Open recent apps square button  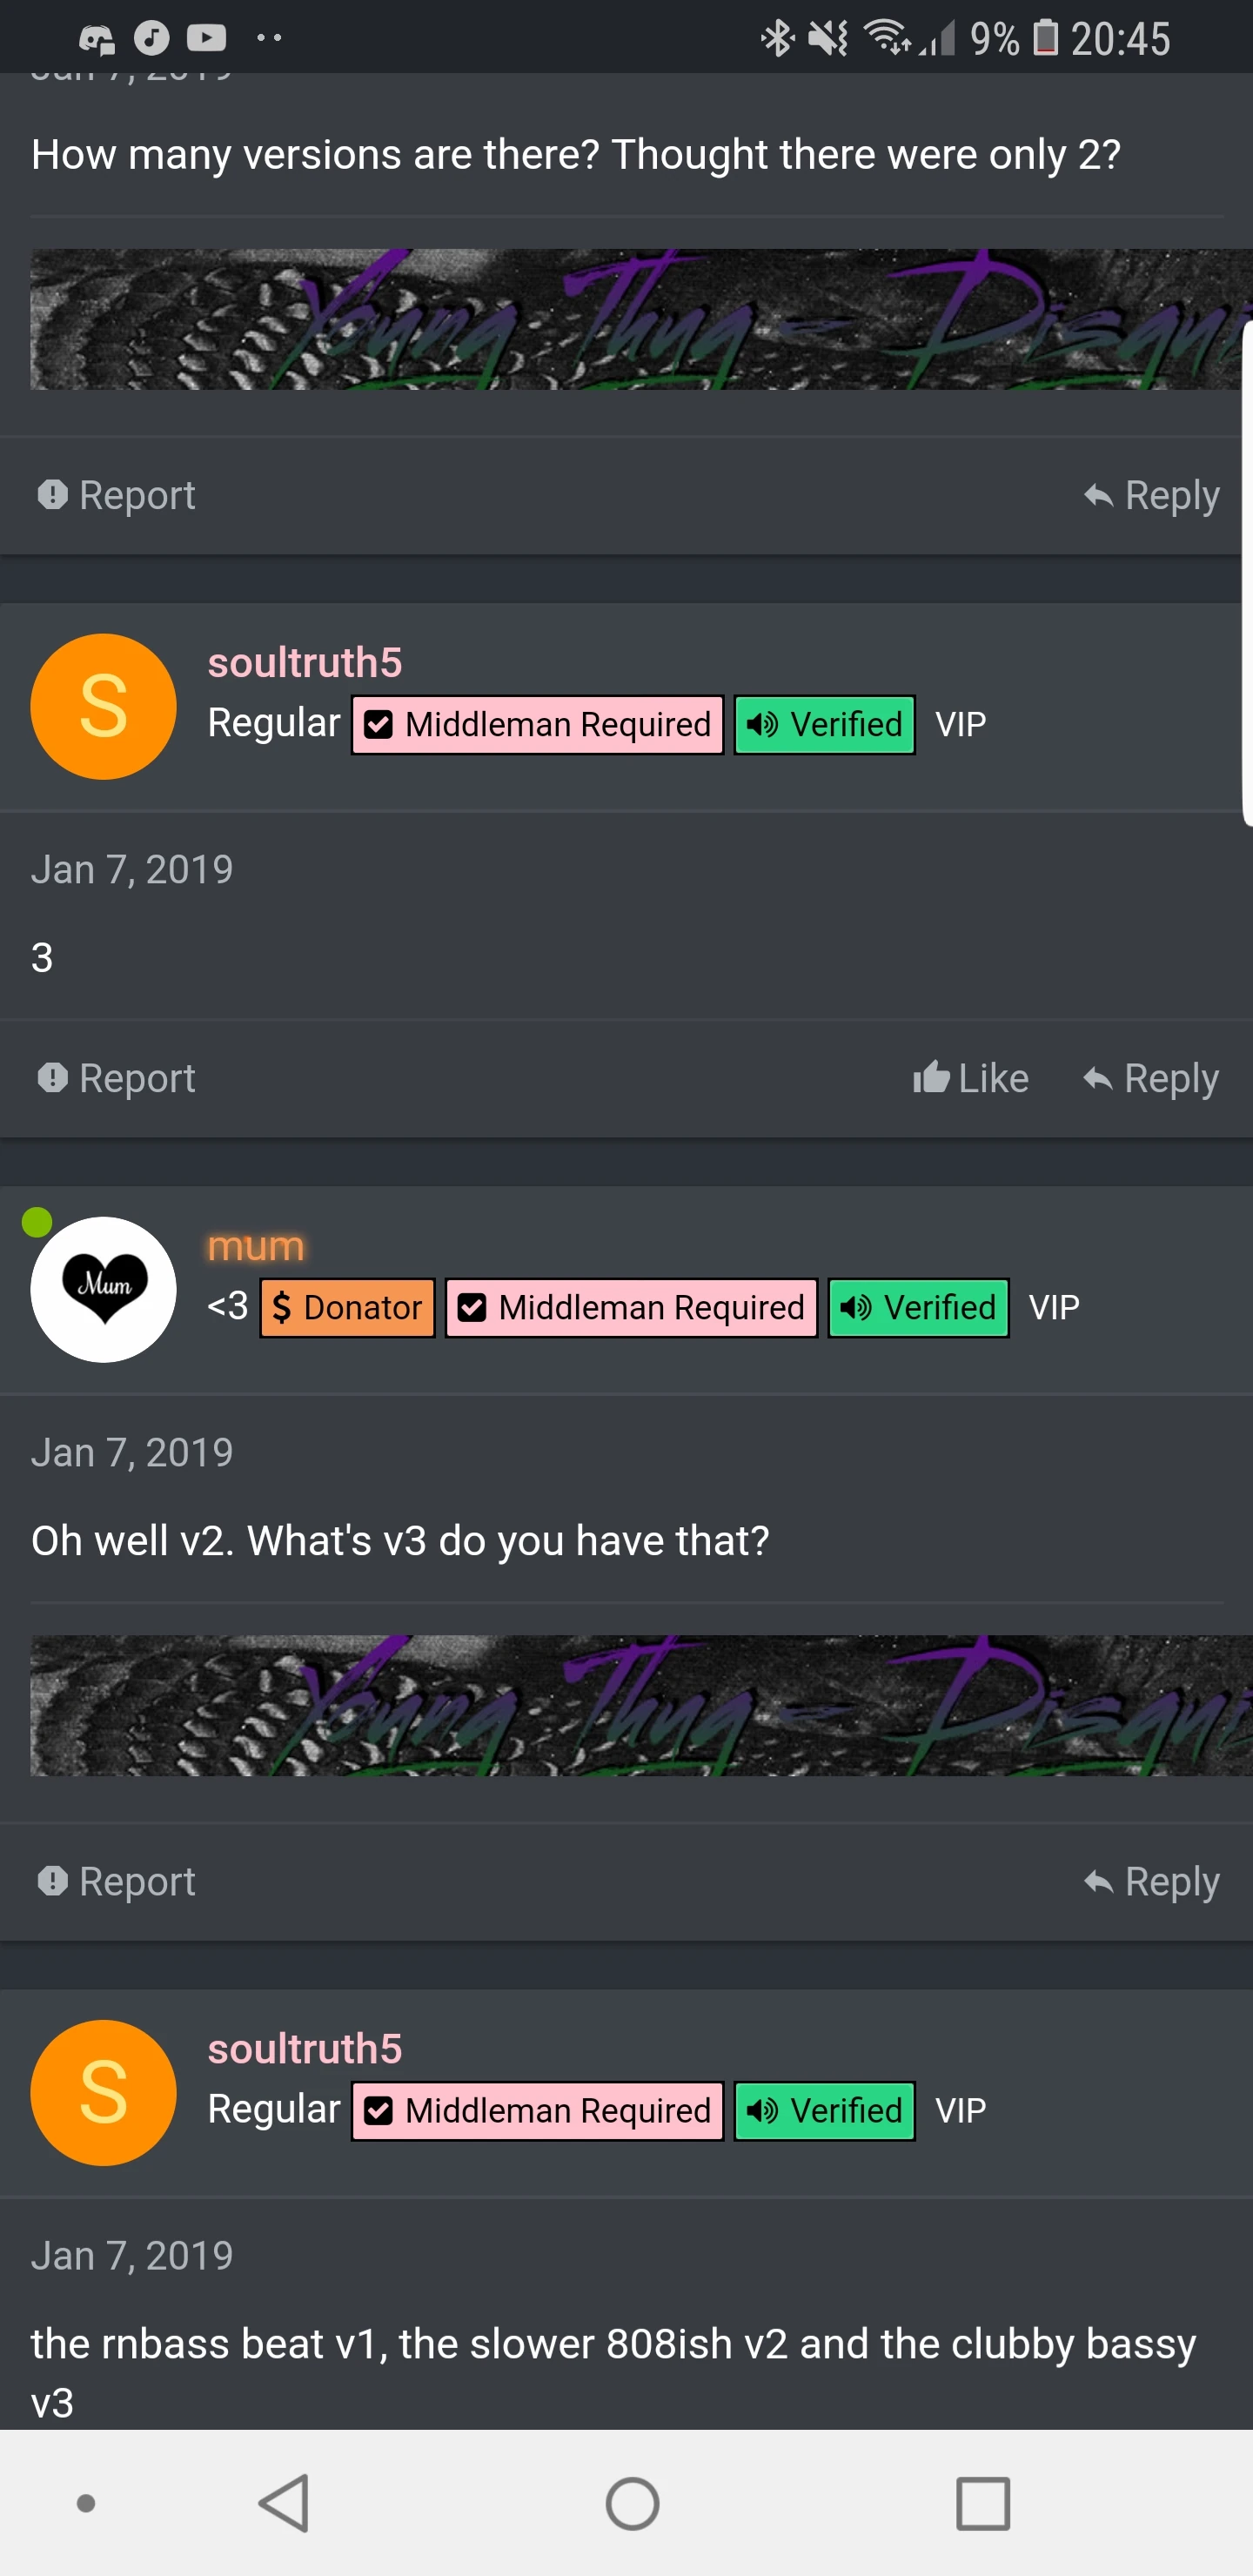[x=983, y=2503]
